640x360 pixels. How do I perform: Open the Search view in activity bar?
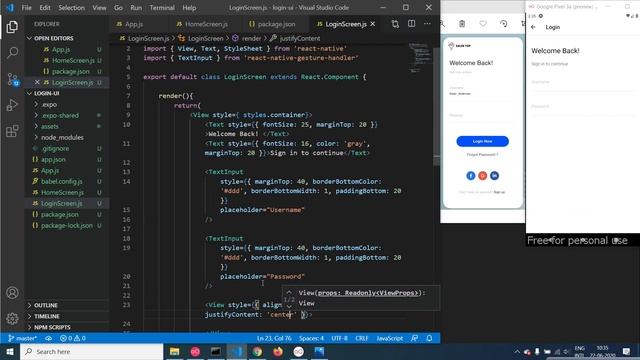pos(12,53)
